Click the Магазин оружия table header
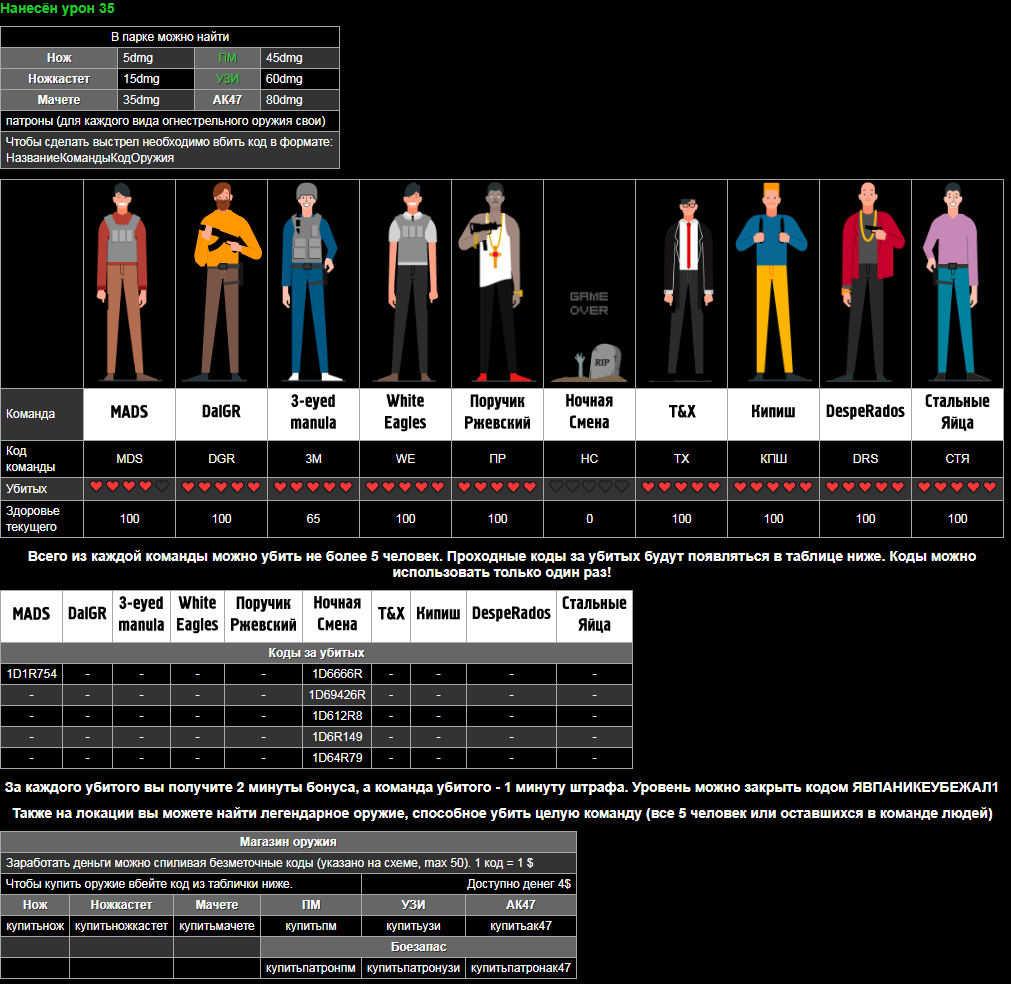This screenshot has height=984, width=1011. point(288,842)
